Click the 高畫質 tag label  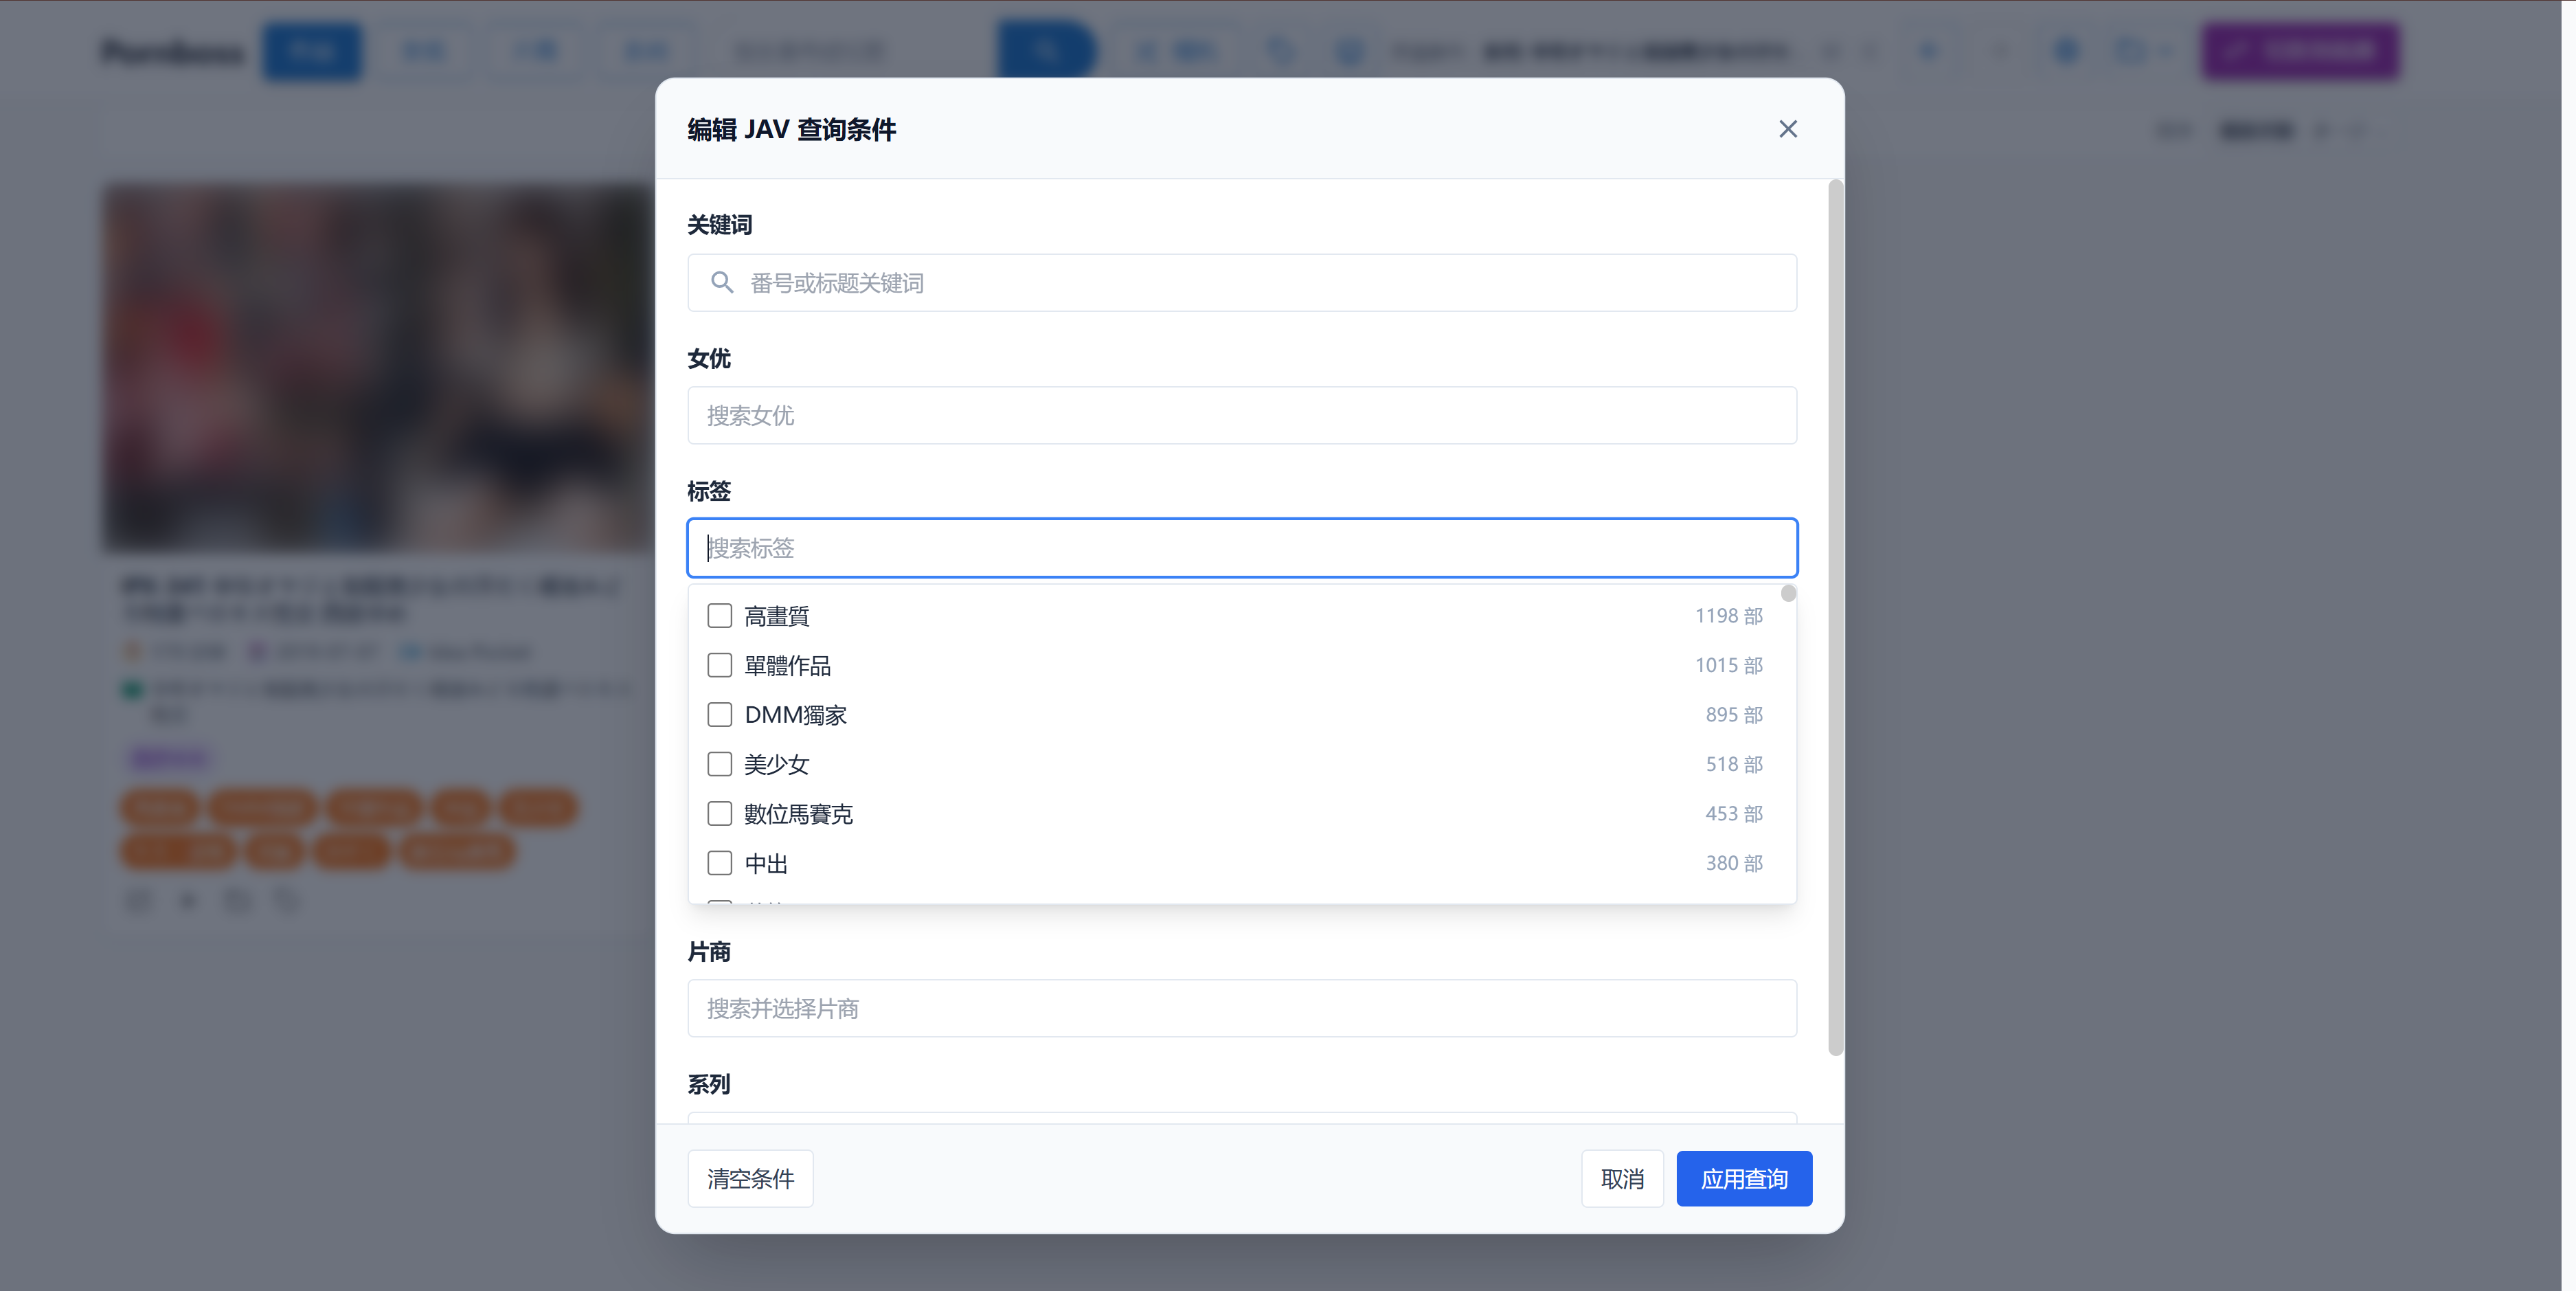pyautogui.click(x=777, y=616)
